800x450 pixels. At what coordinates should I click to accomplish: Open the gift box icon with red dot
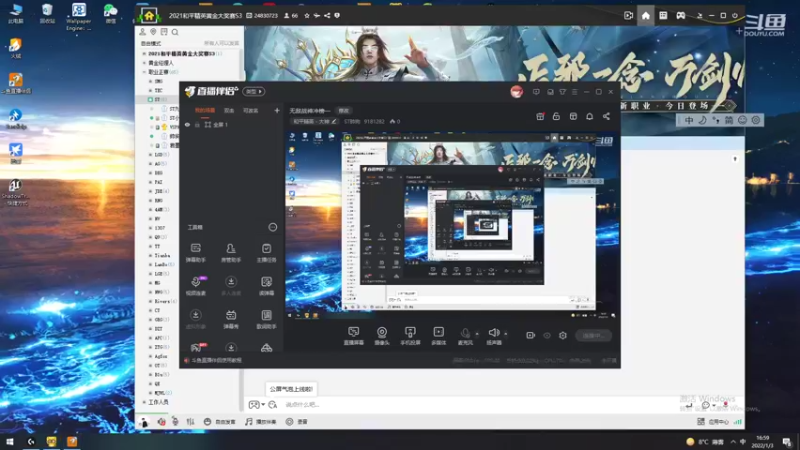click(x=540, y=116)
